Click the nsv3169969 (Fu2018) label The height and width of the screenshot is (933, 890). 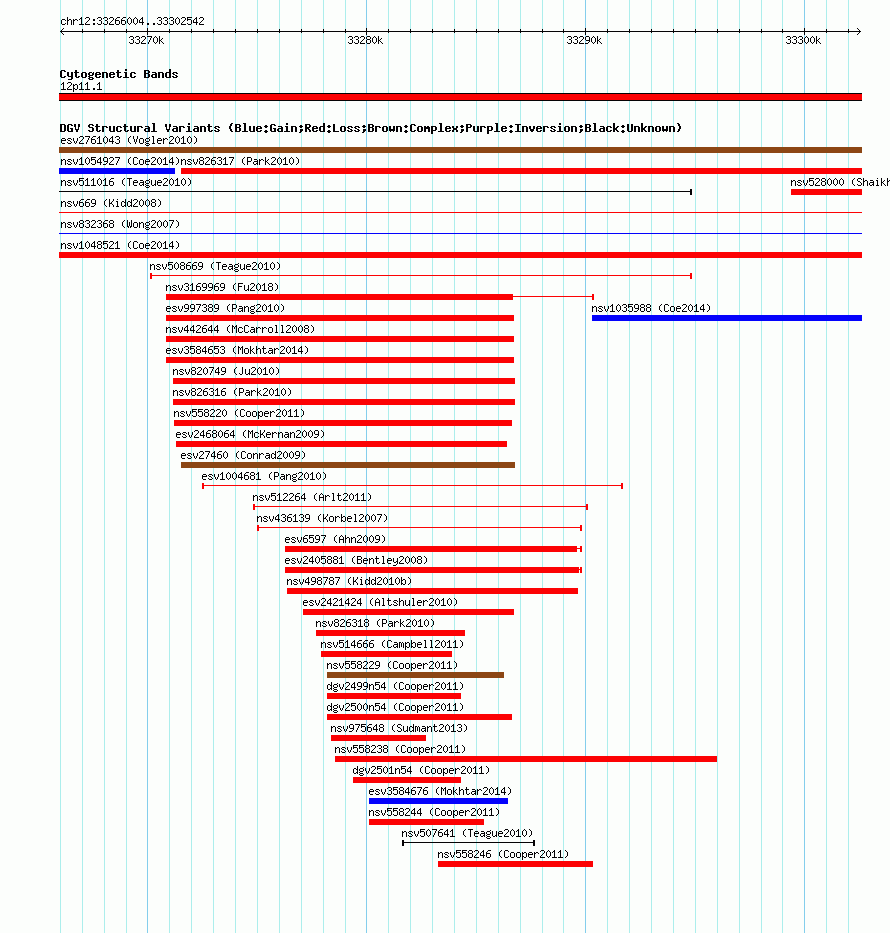click(222, 287)
